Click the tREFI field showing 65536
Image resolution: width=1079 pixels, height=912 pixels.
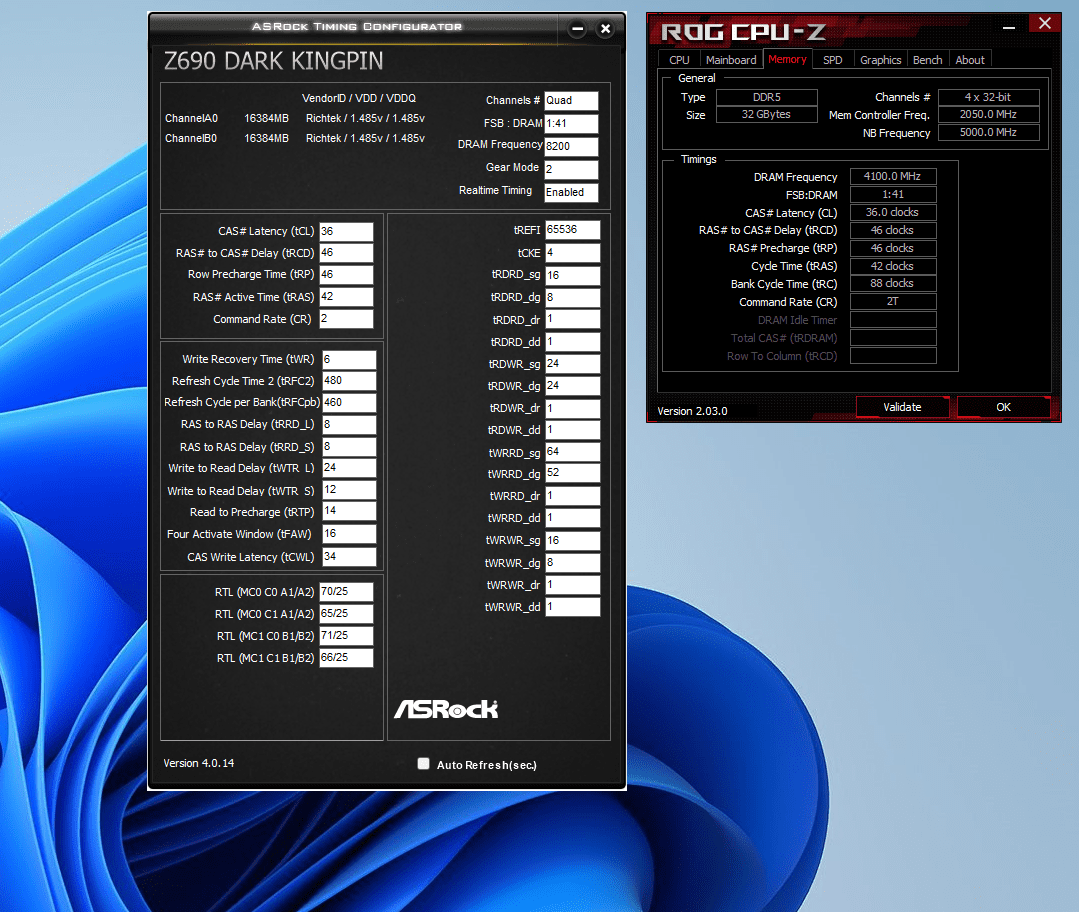tap(573, 230)
